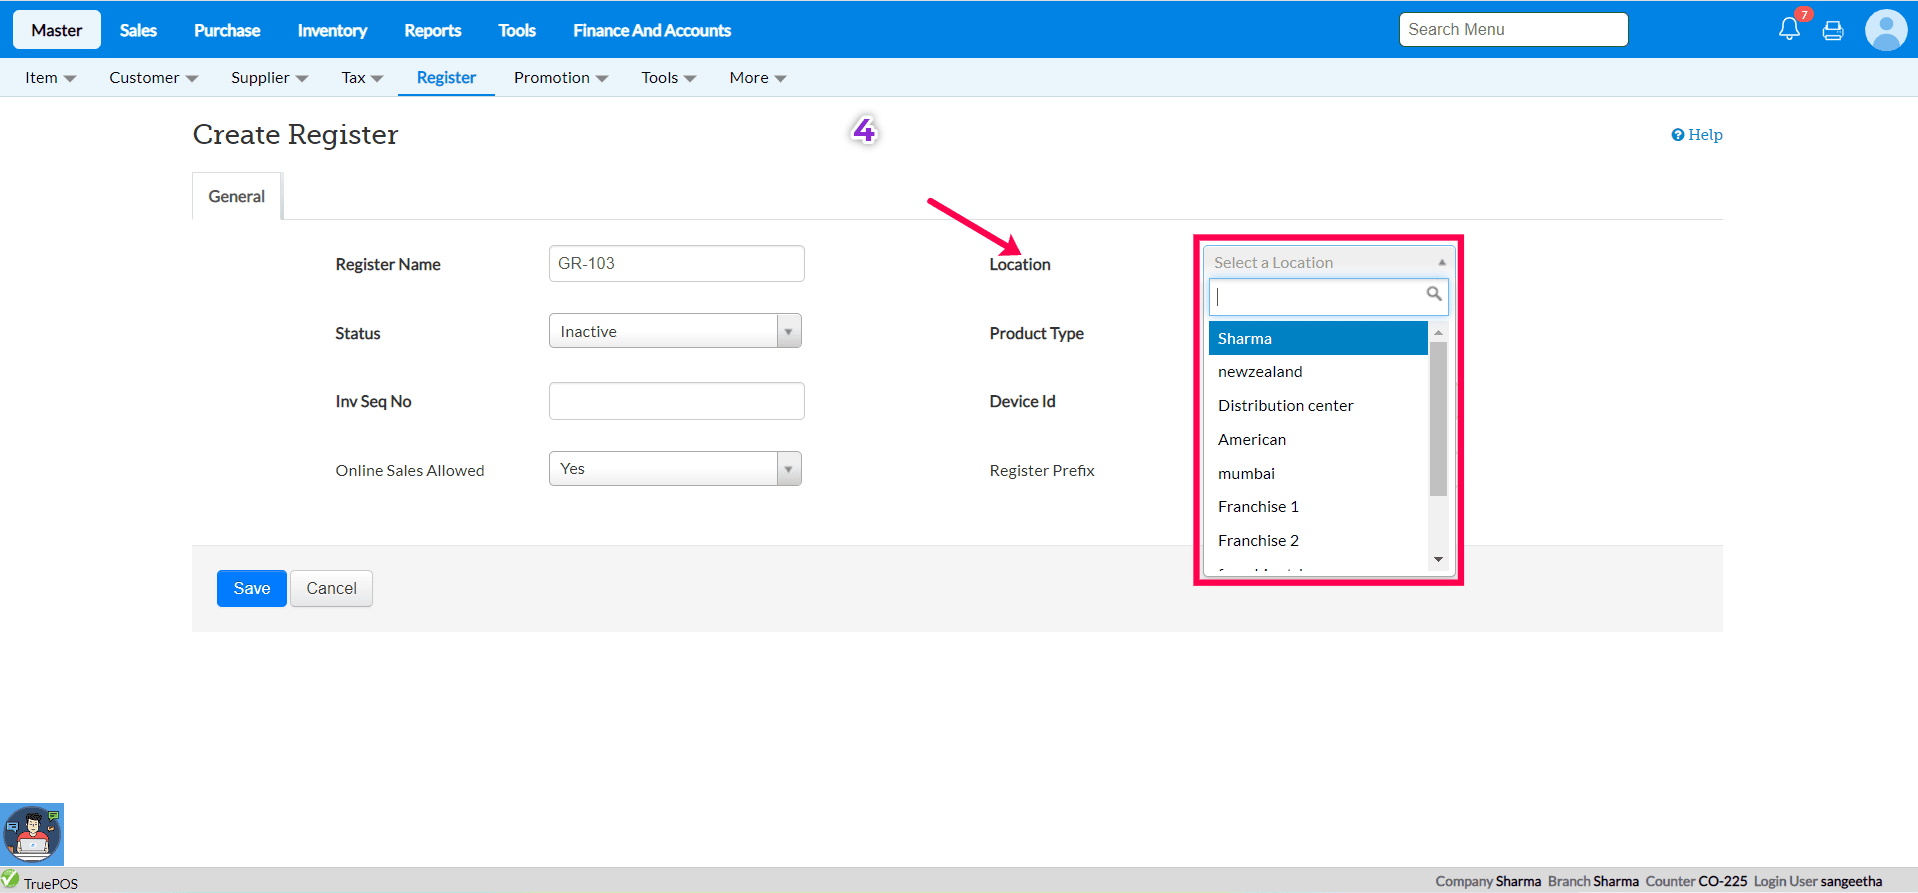The image size is (1918, 893).
Task: Click the Cancel button
Action: [331, 589]
